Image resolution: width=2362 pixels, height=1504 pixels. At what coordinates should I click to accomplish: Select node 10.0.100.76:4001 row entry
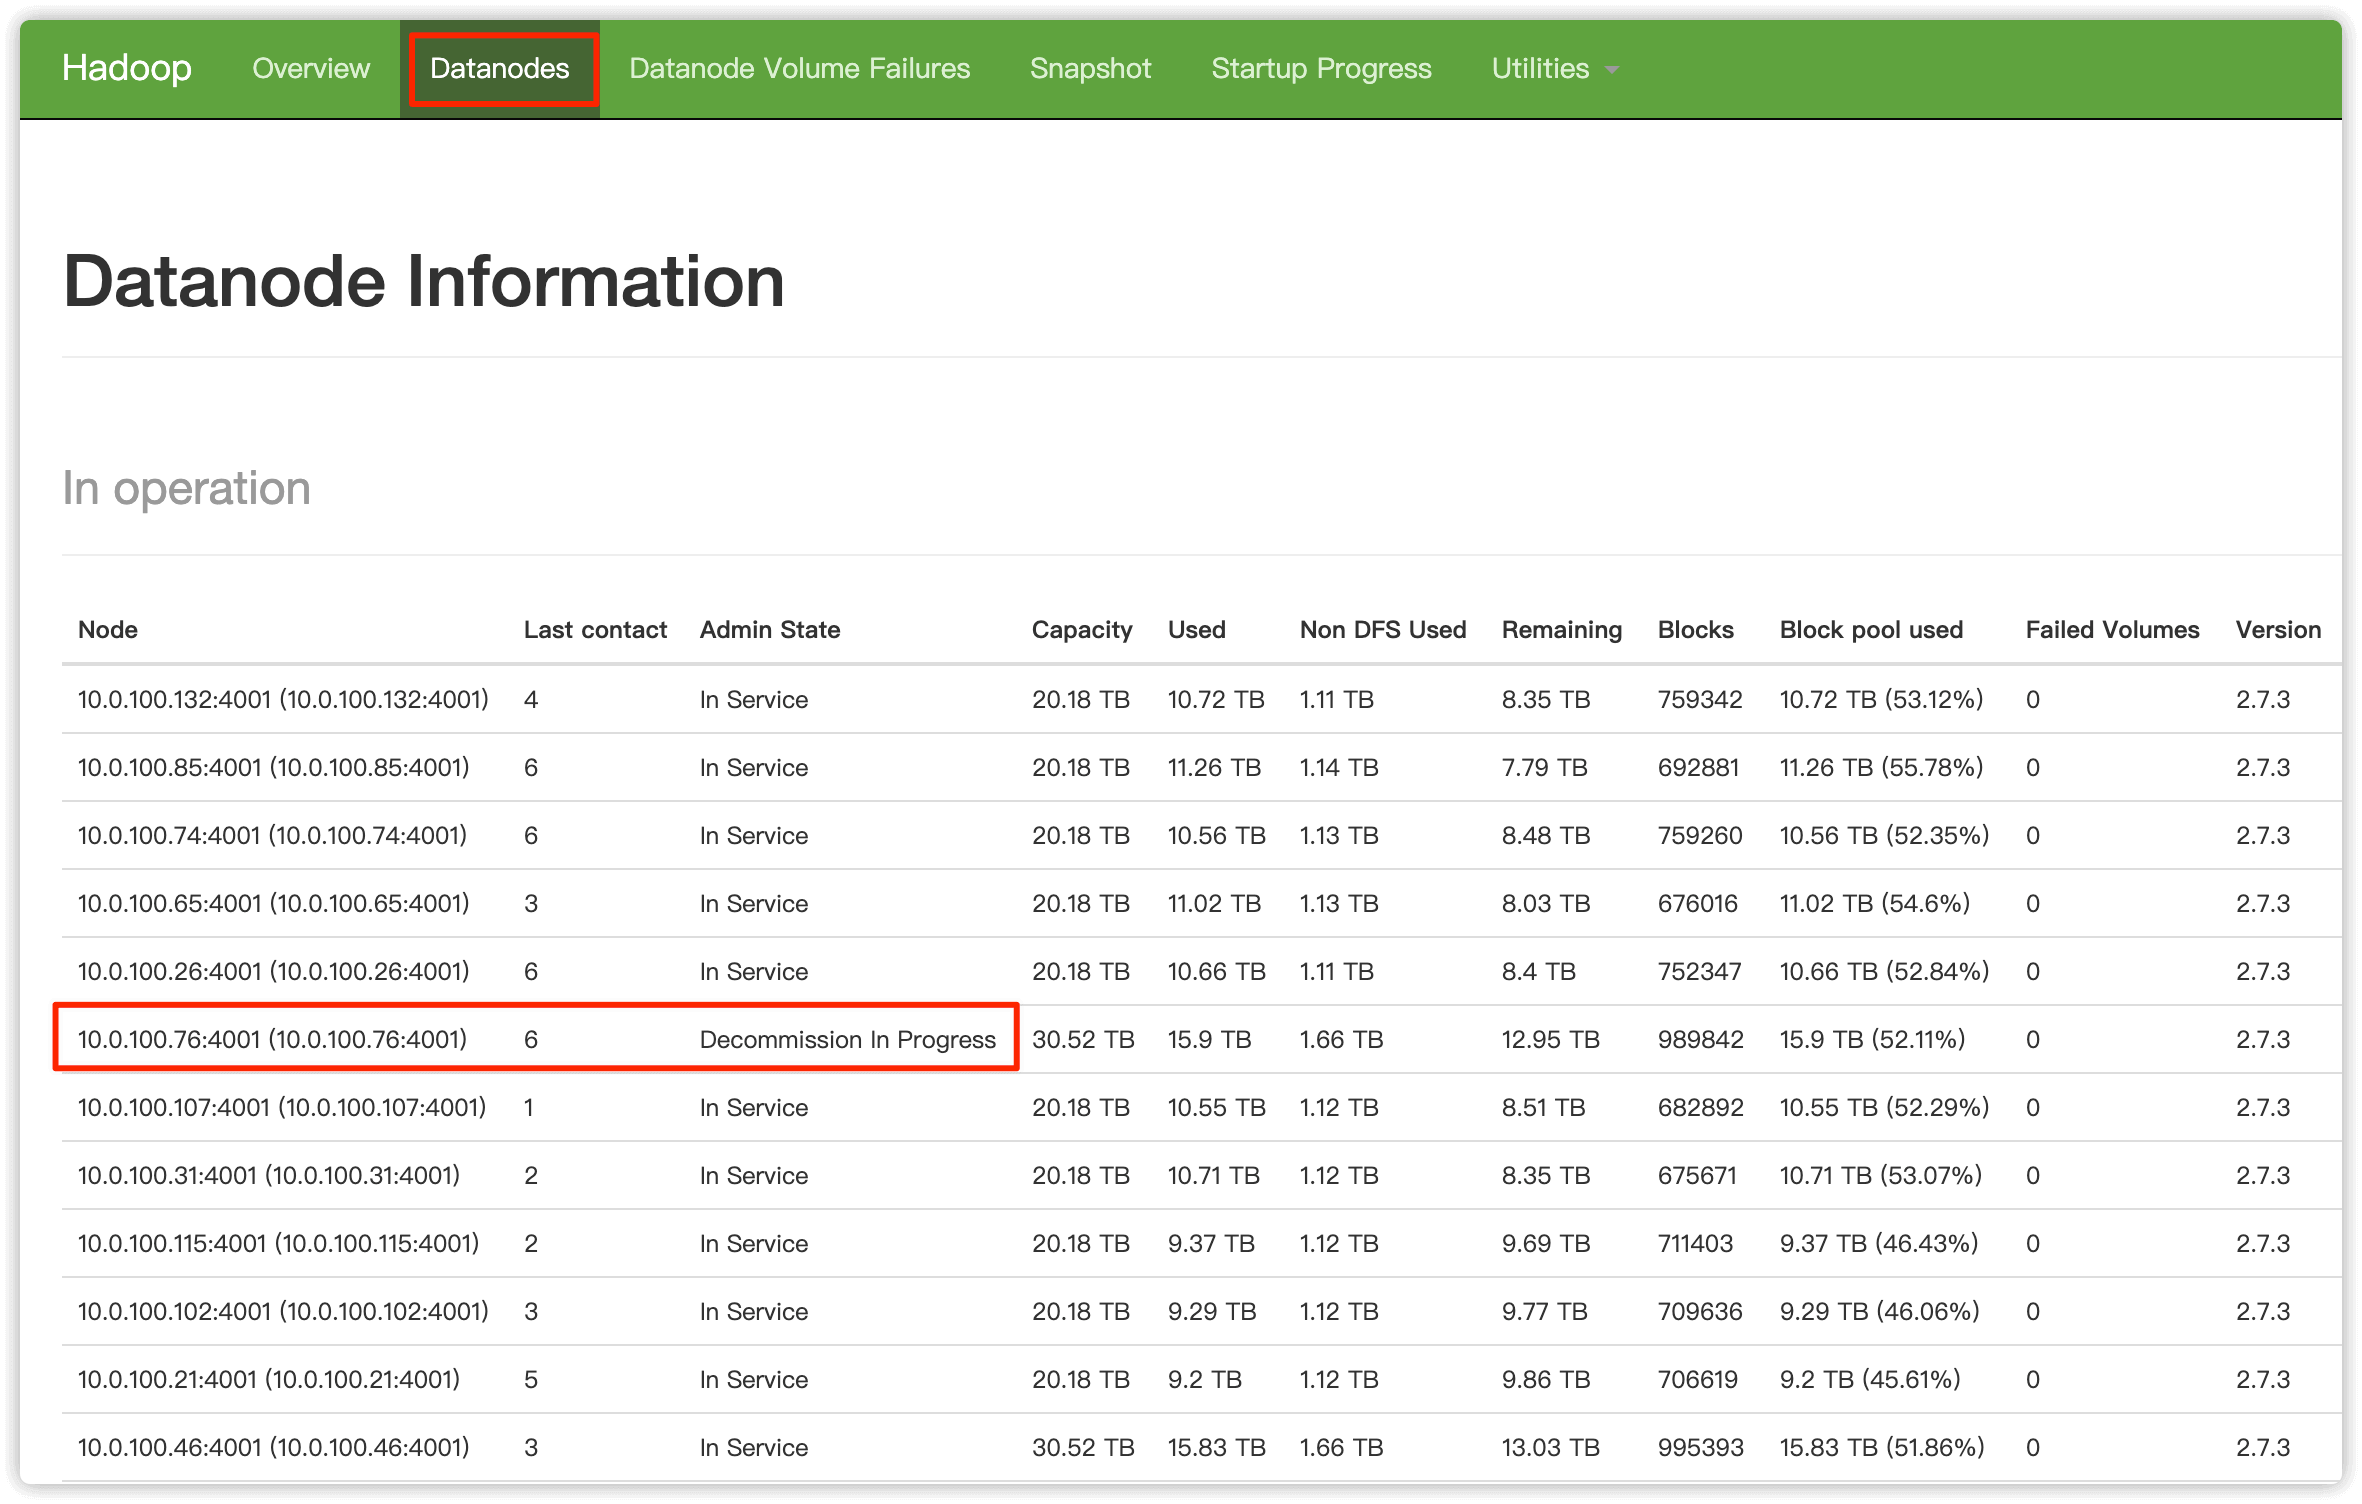click(x=272, y=1039)
